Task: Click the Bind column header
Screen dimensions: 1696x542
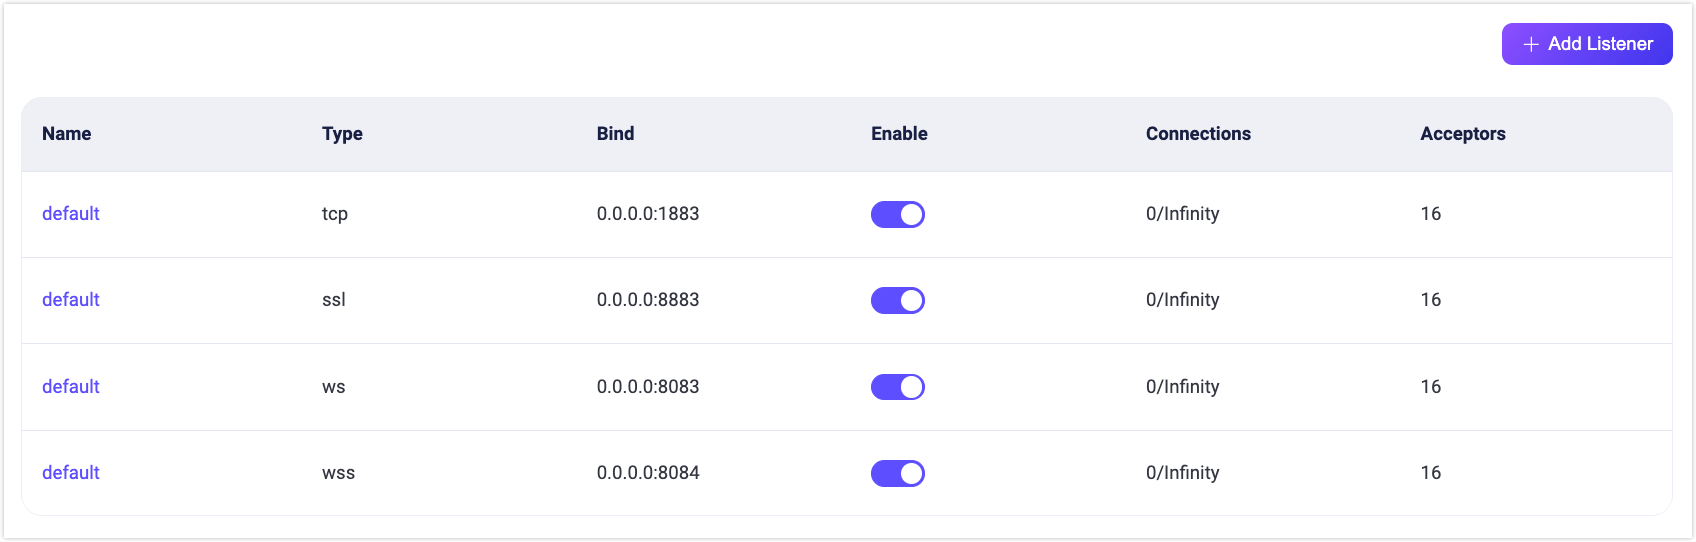Action: (x=616, y=134)
